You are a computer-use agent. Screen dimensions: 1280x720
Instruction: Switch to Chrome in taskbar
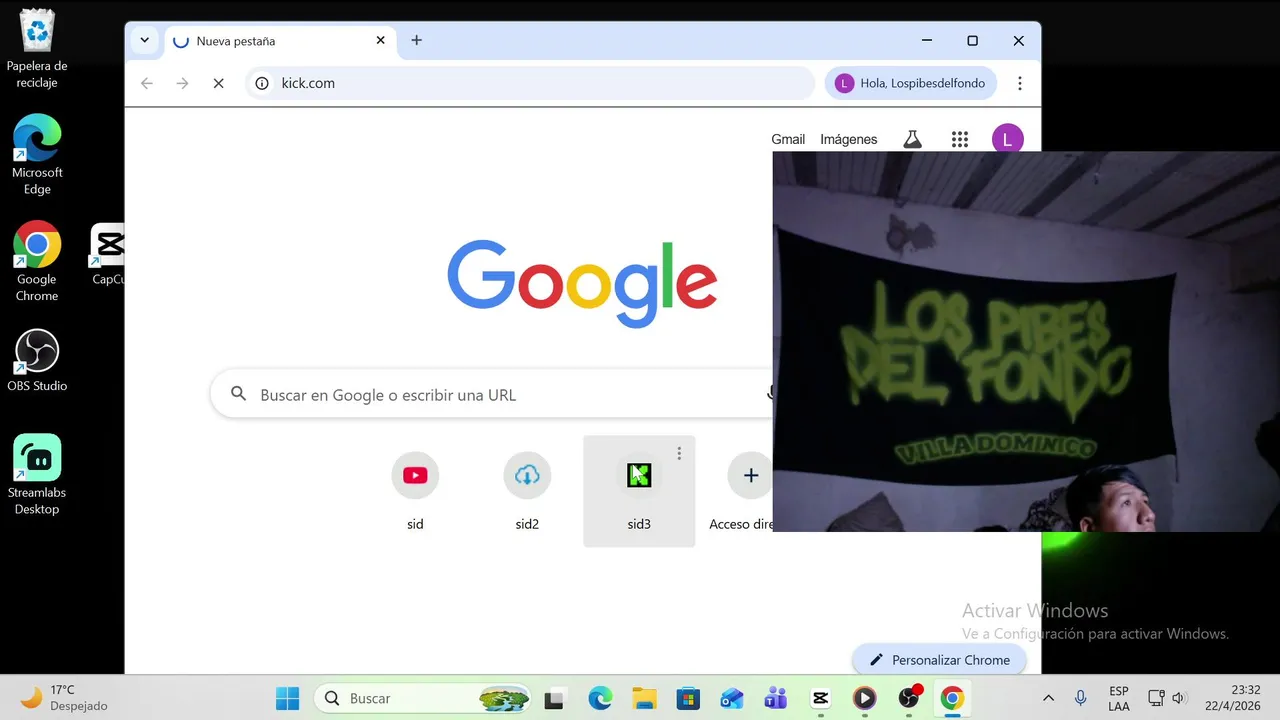(952, 698)
